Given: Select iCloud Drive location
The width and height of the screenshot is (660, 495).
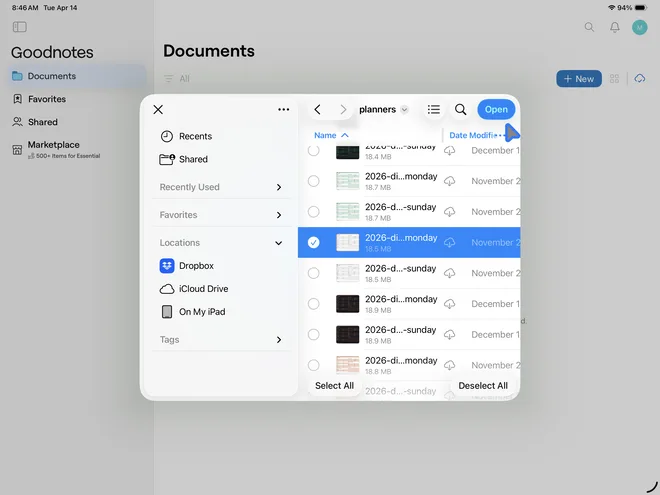Looking at the screenshot, I should 194,289.
